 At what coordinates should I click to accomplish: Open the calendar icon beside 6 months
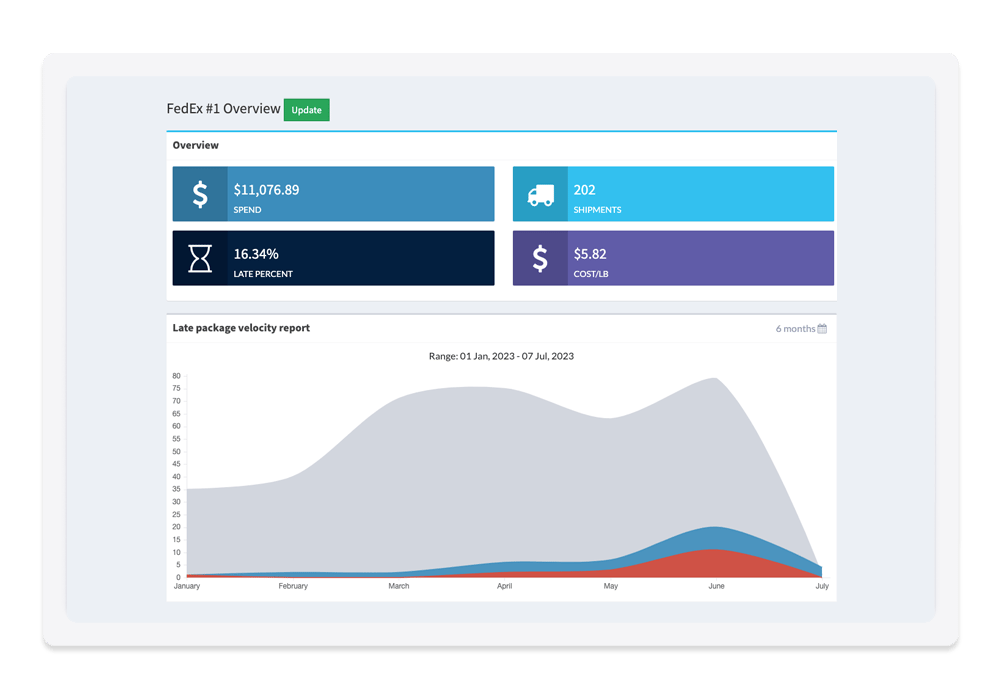[x=822, y=328]
